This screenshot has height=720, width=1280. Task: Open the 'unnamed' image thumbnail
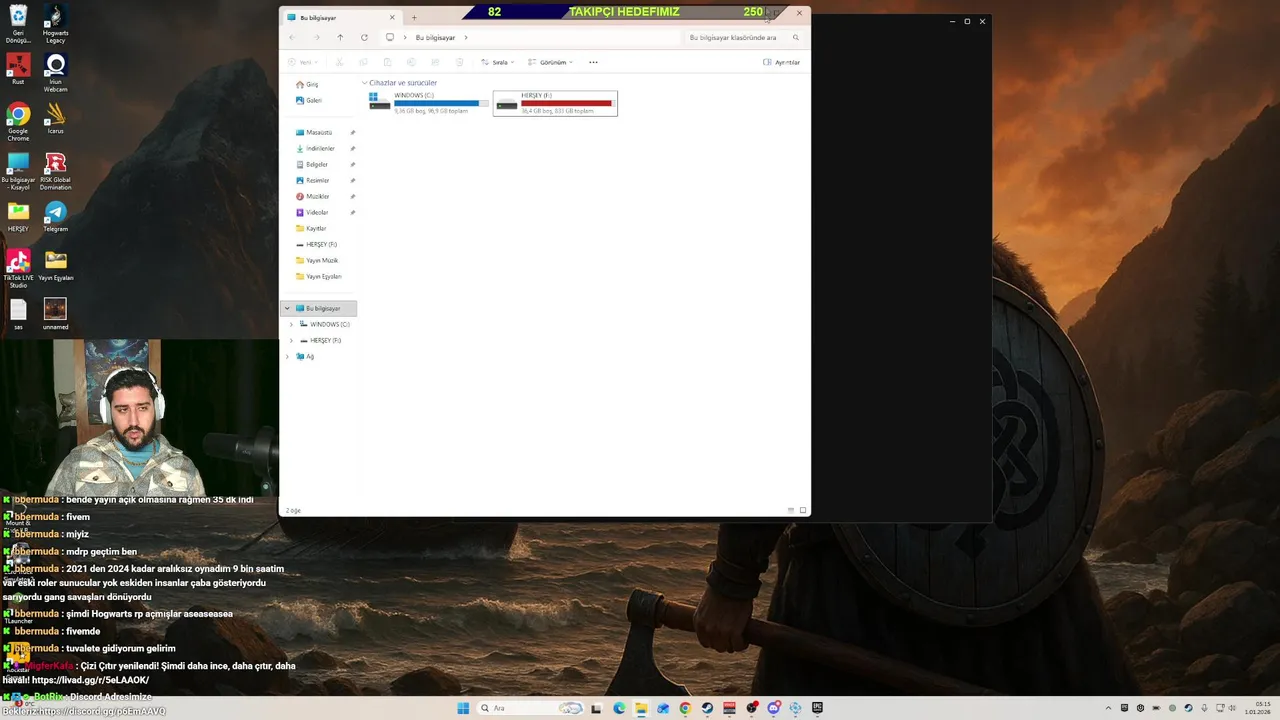pyautogui.click(x=55, y=314)
